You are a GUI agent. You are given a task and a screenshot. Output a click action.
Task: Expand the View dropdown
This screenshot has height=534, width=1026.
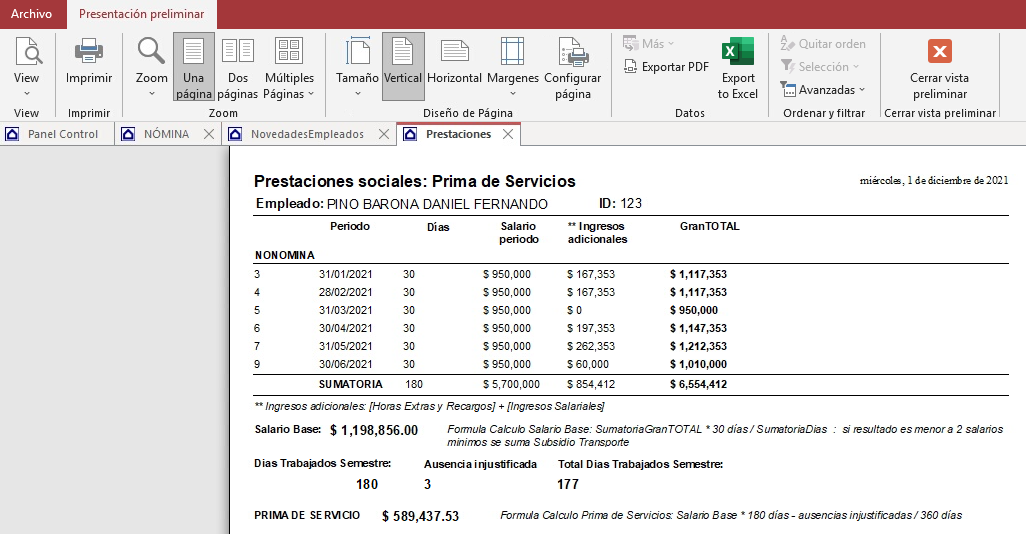[x=27, y=93]
